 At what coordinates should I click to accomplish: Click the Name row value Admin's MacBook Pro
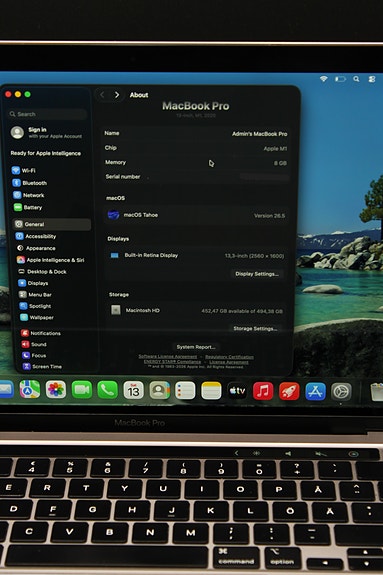pos(259,134)
